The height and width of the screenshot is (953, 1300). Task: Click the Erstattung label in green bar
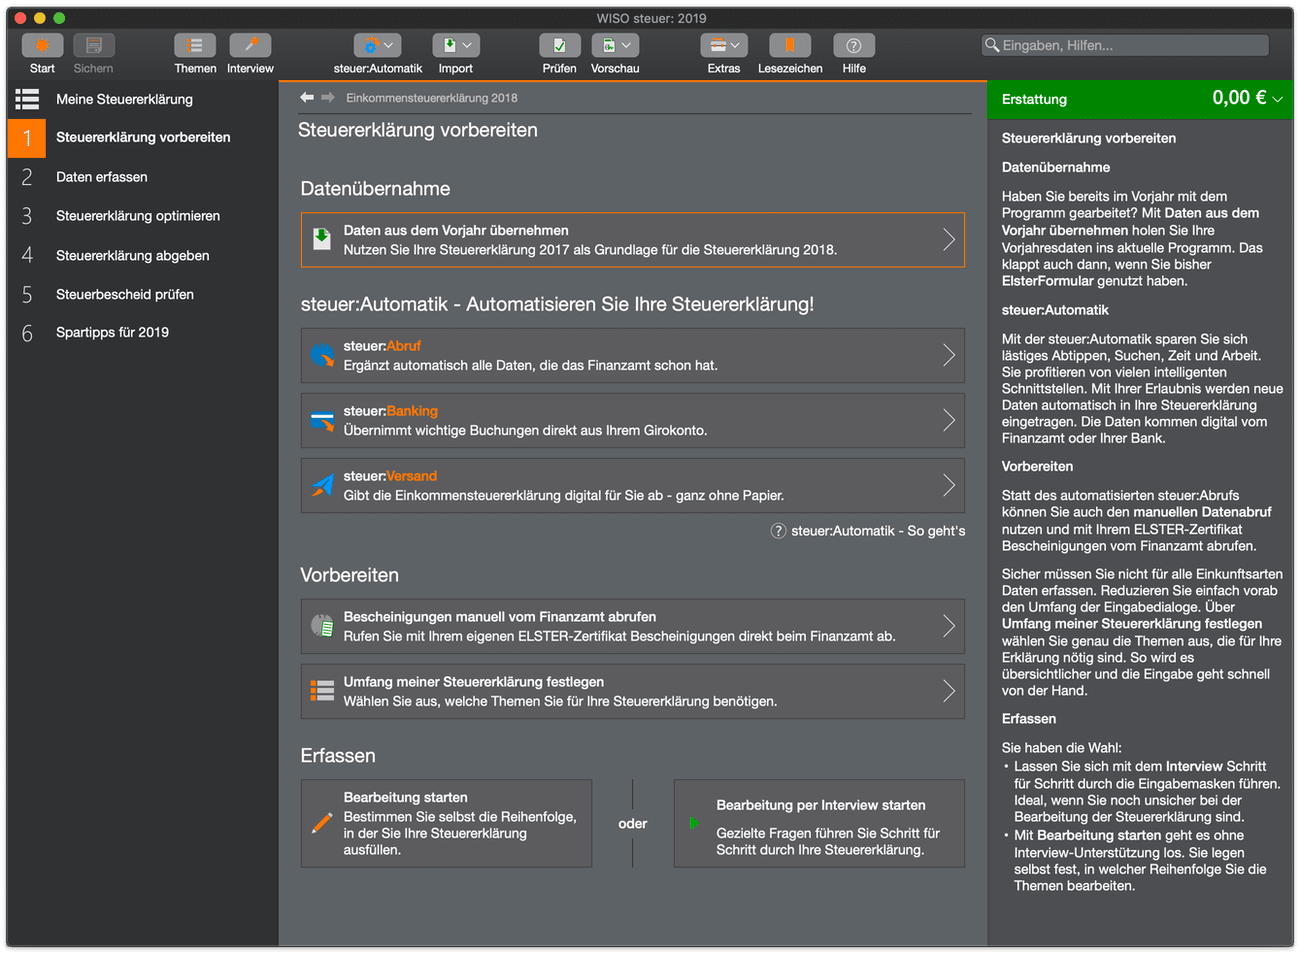click(1034, 99)
